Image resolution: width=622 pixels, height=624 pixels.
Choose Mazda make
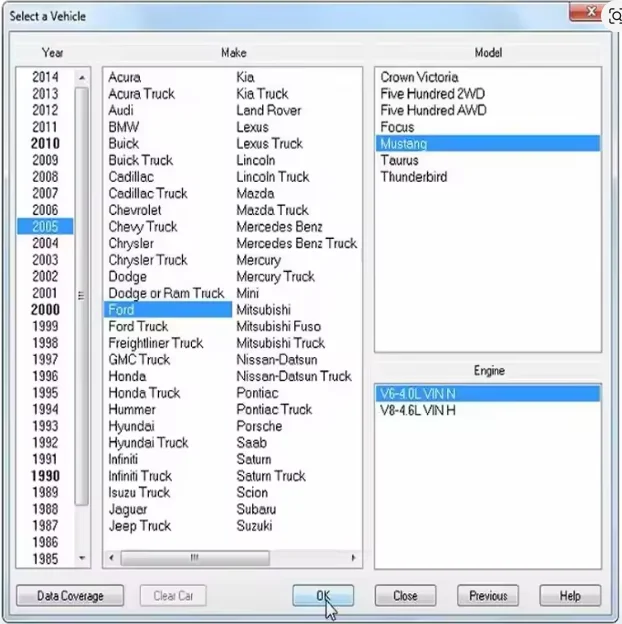[x=255, y=193]
